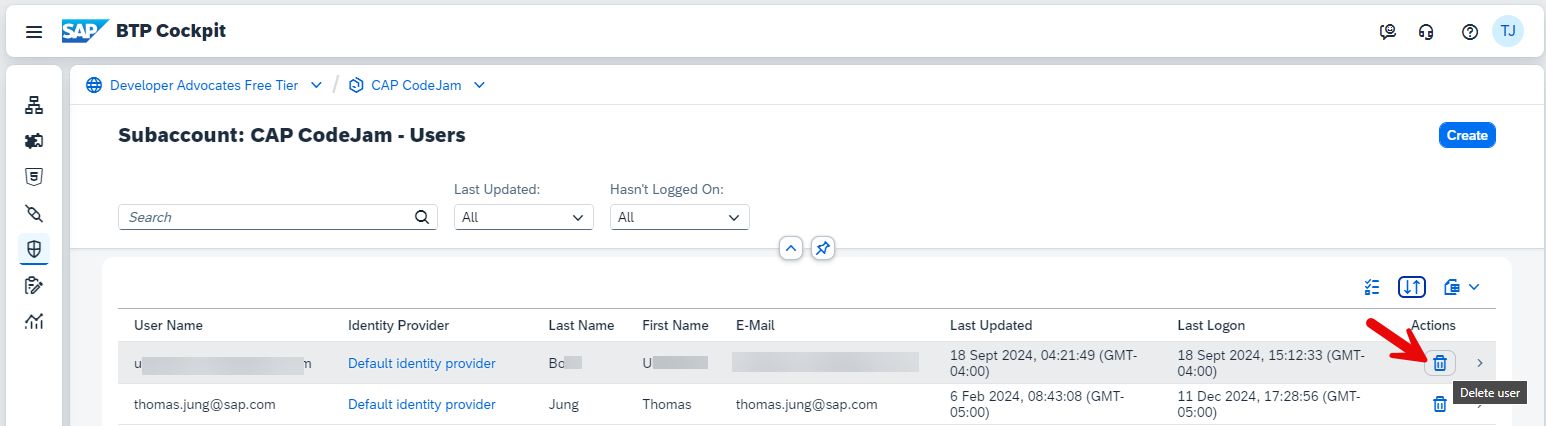Open the puzzle-piece Services sidebar icon
The image size is (1546, 426).
[34, 141]
